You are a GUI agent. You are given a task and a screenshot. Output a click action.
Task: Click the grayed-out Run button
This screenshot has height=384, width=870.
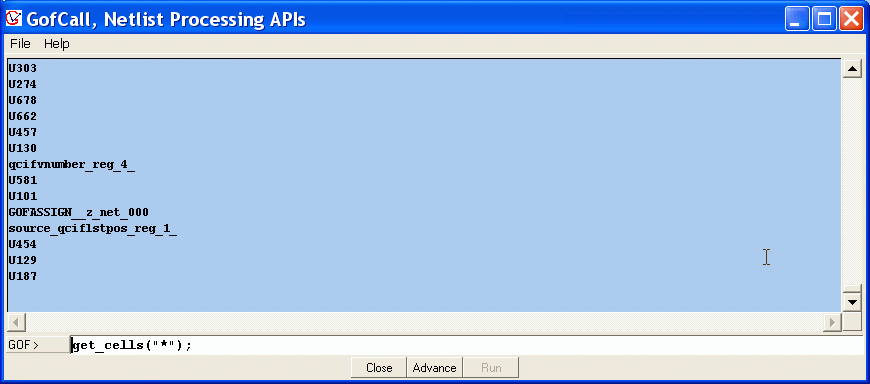491,368
